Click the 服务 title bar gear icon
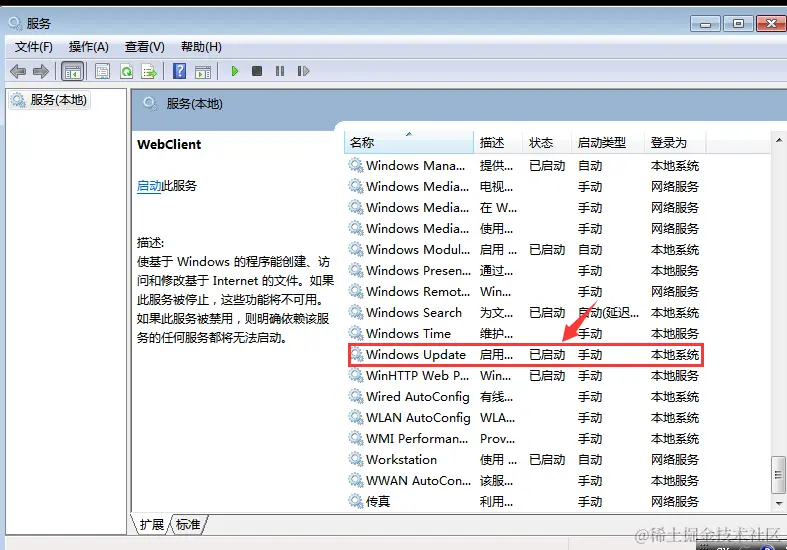This screenshot has width=787, height=550. coord(15,23)
